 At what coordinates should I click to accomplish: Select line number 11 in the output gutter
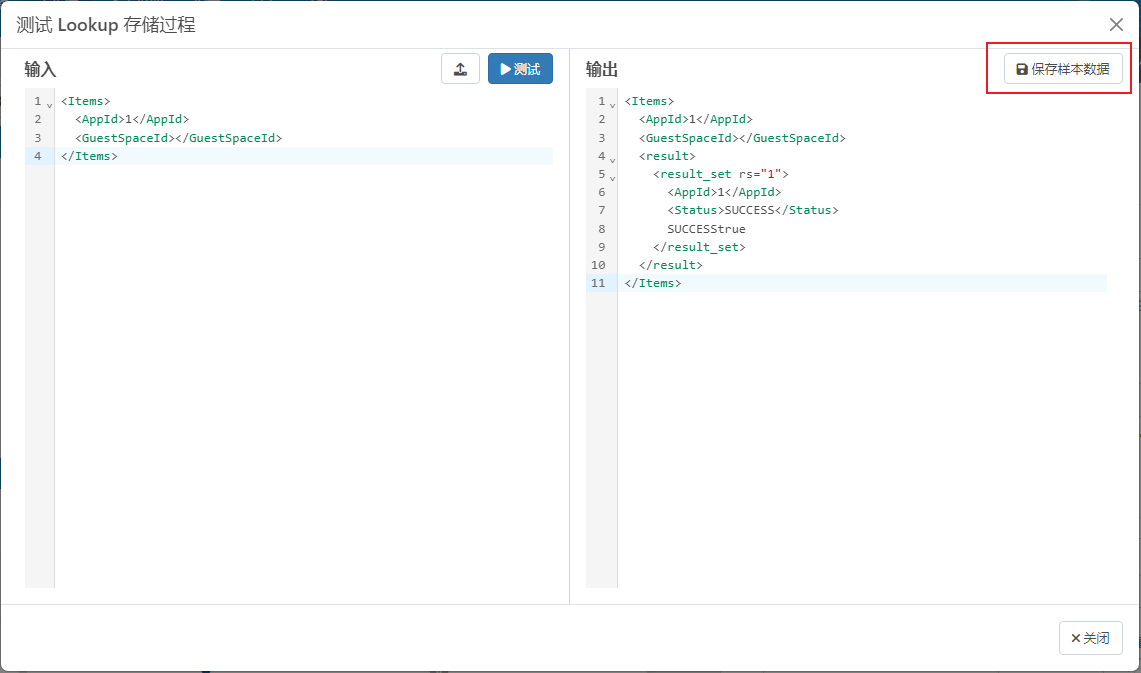point(598,283)
